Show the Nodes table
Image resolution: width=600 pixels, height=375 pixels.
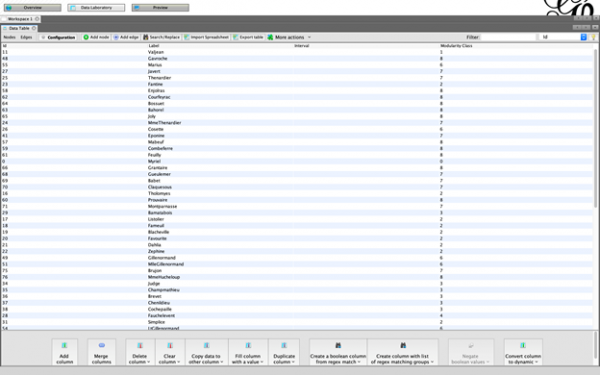9,37
